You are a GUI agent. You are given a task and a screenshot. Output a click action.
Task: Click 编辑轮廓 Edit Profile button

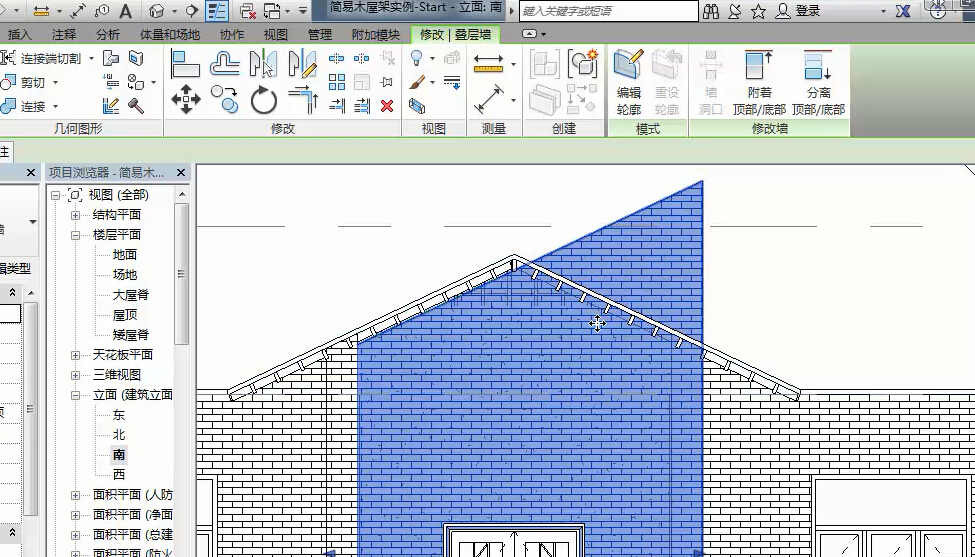pyautogui.click(x=628, y=82)
